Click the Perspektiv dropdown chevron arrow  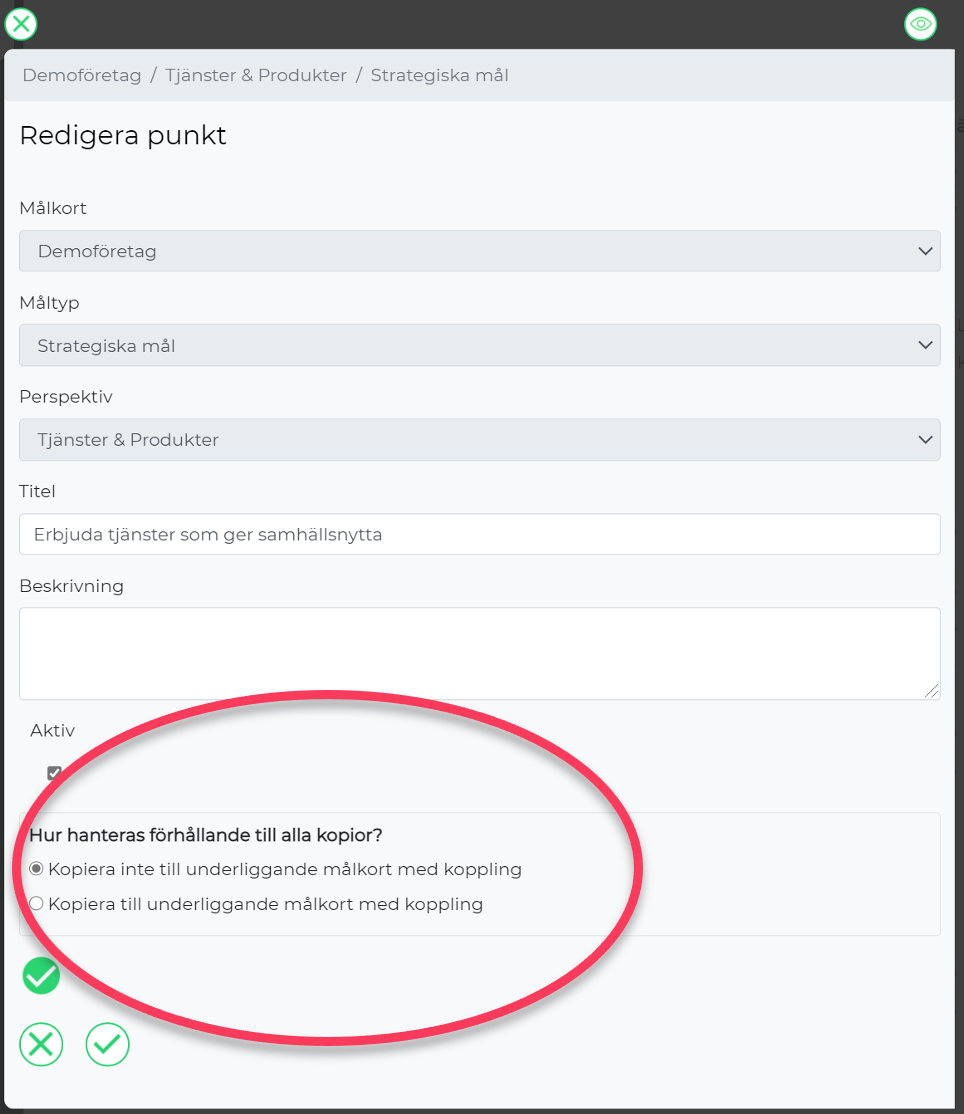click(925, 440)
